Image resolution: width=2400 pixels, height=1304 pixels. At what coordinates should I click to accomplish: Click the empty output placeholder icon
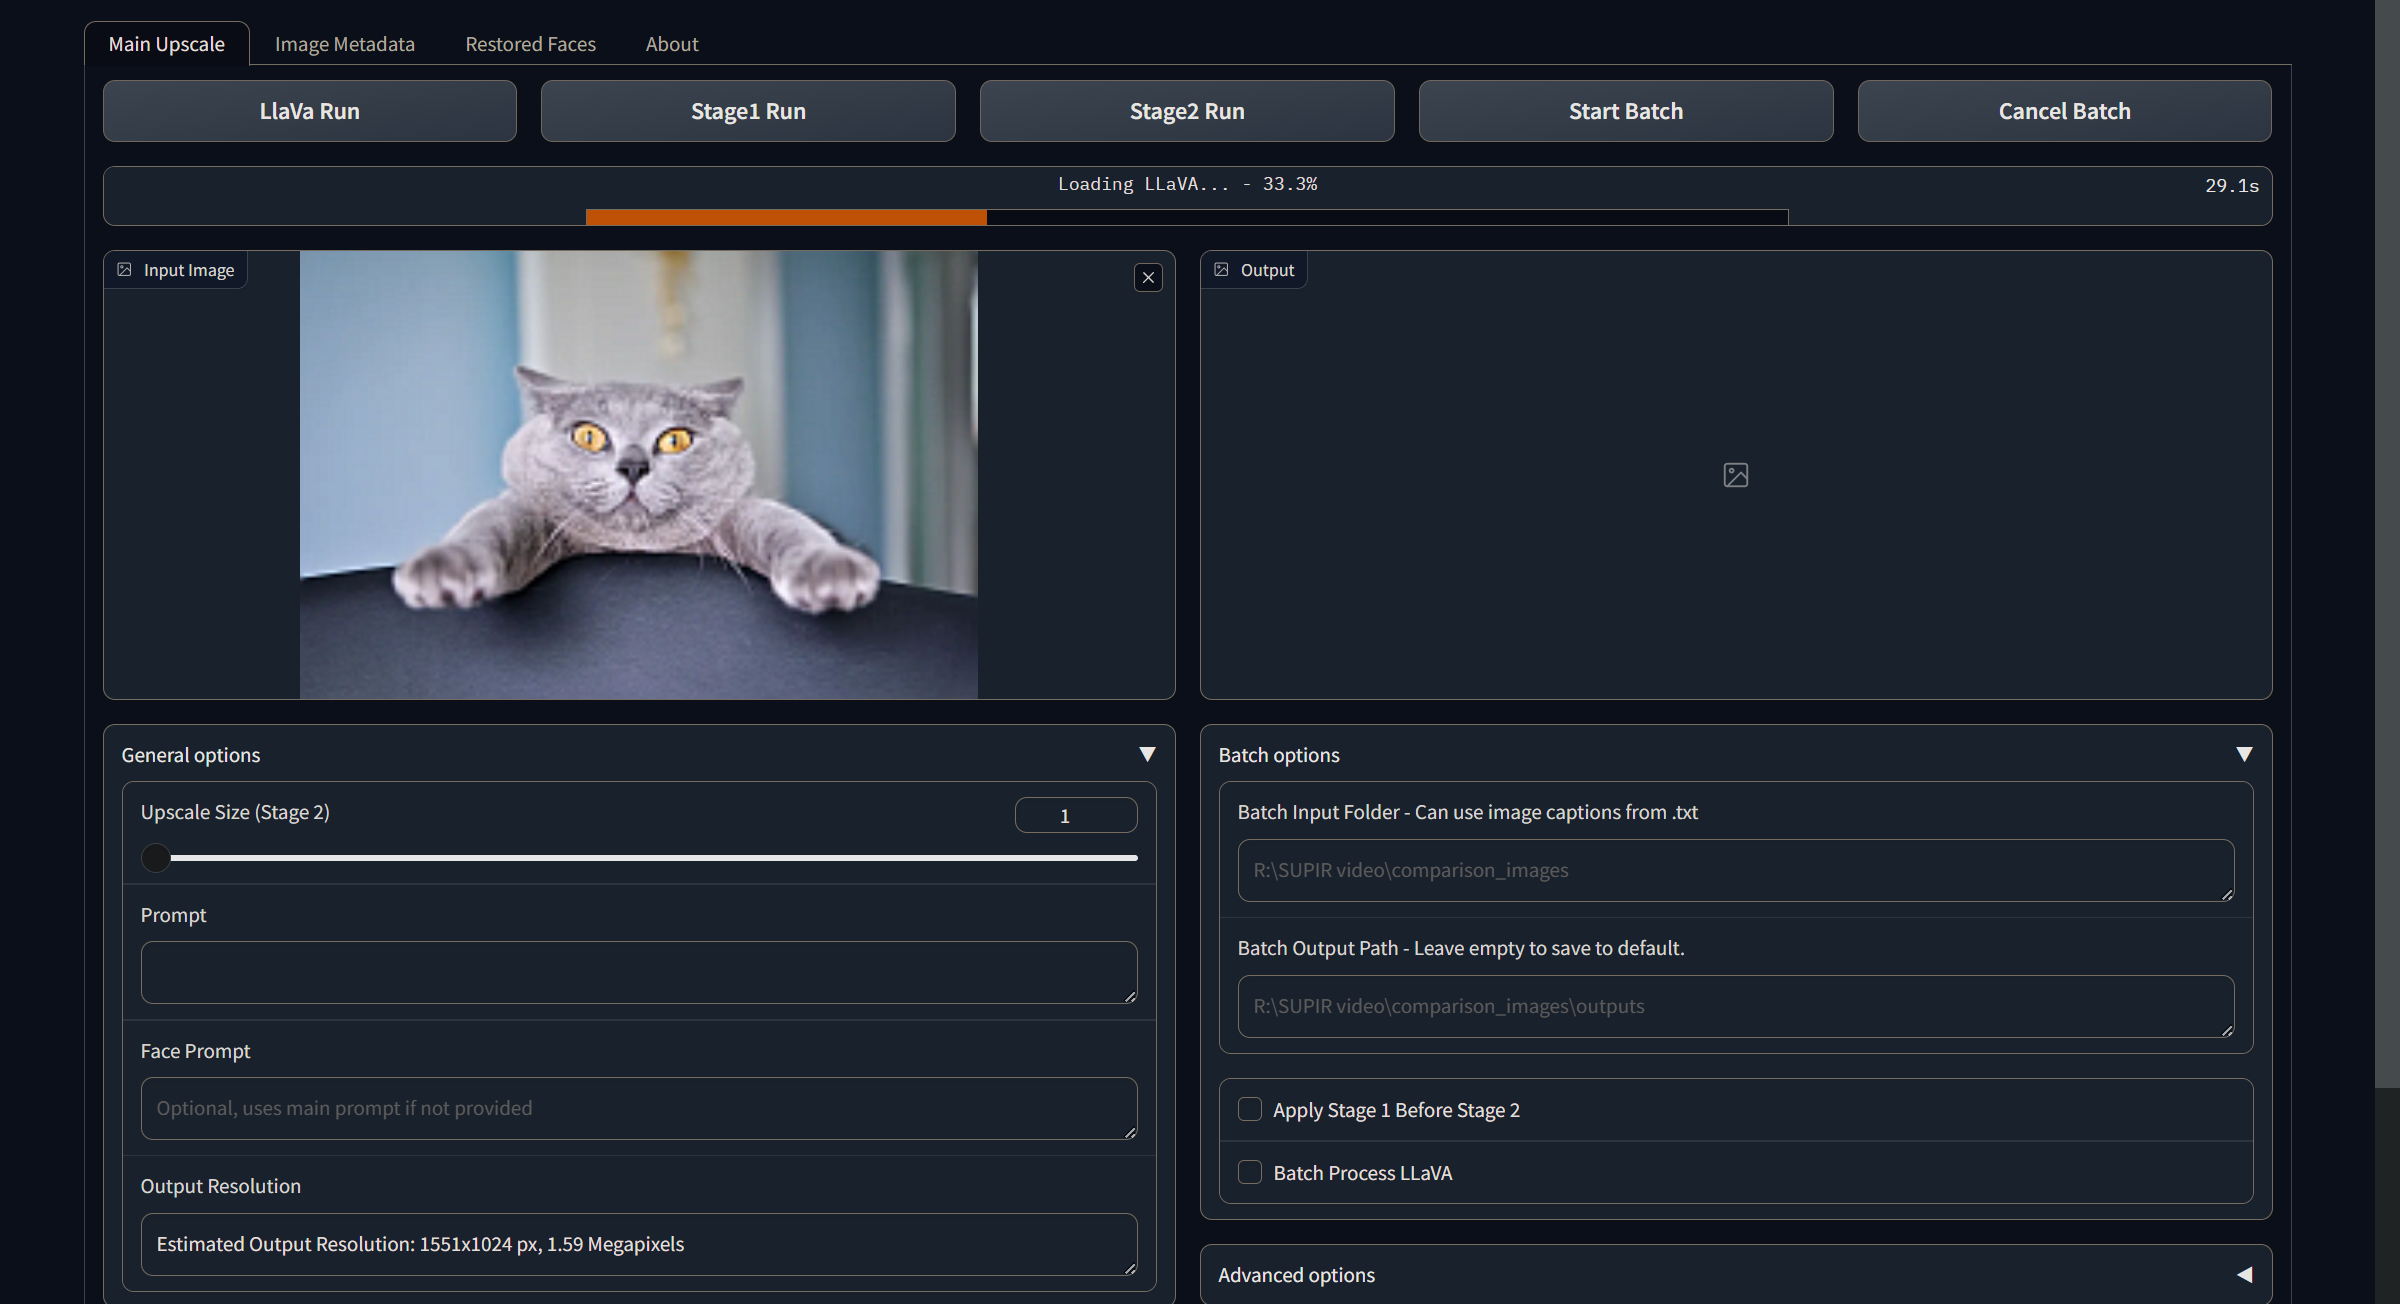tap(1735, 475)
